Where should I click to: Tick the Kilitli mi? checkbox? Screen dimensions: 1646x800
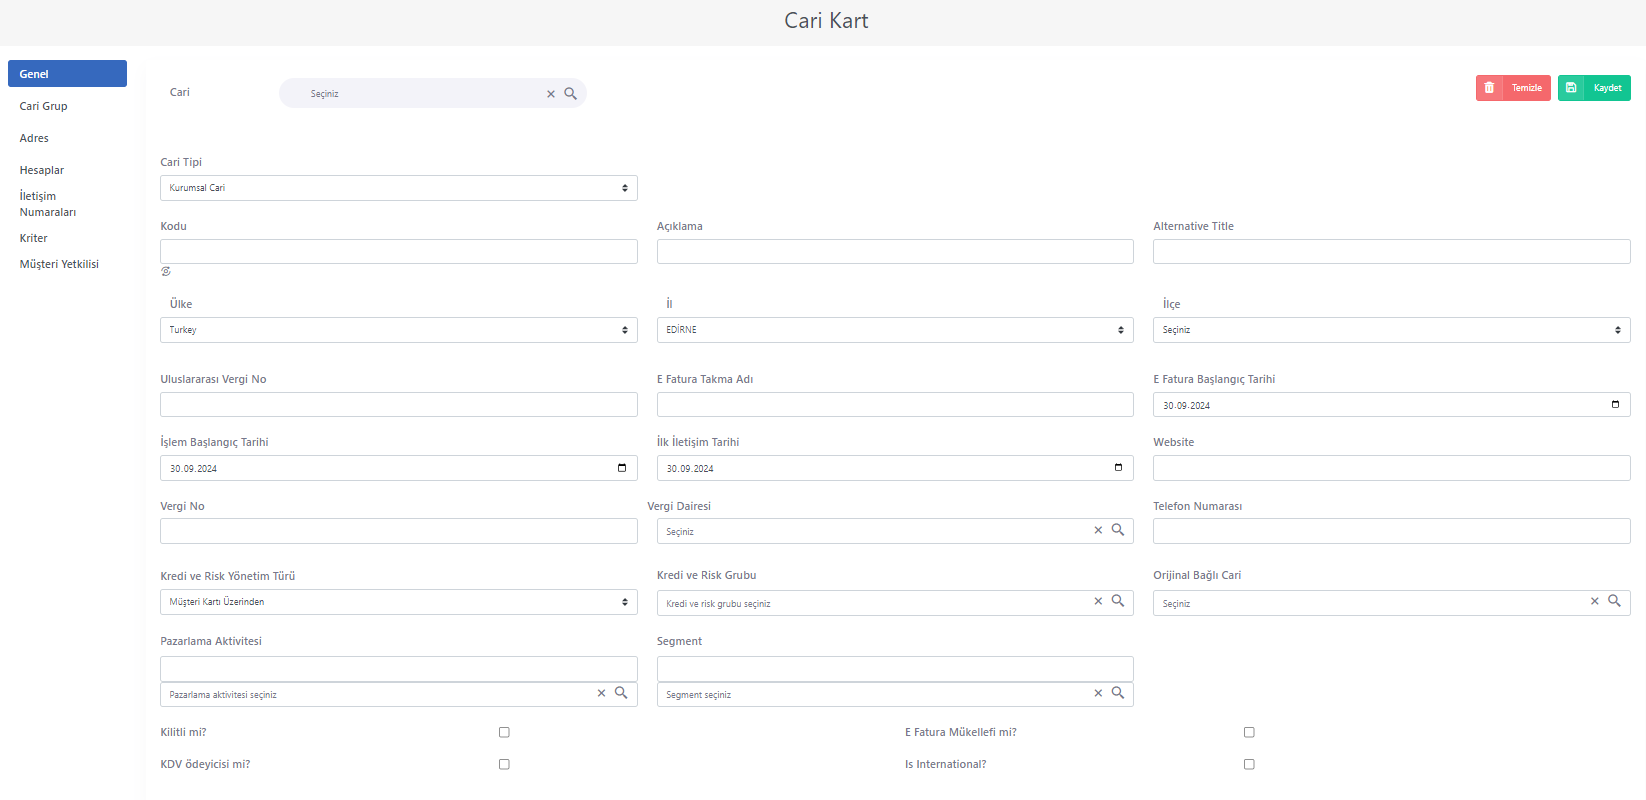click(504, 732)
